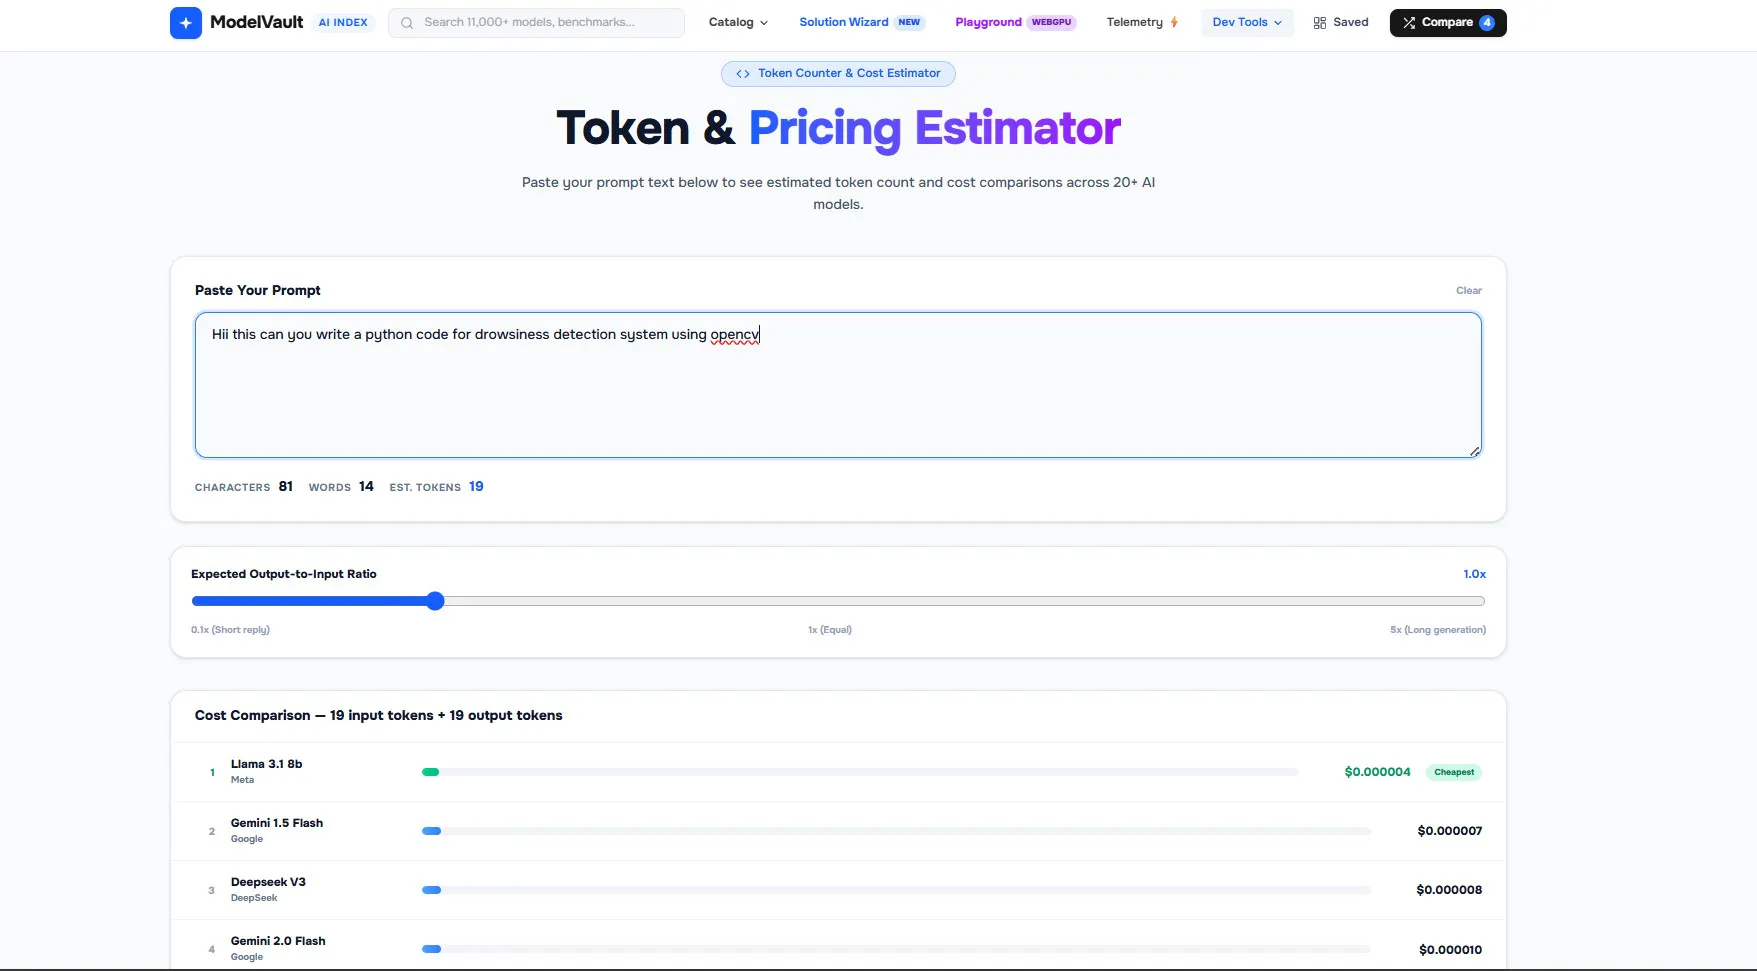Select the Gemini 2.0 Flash model name

pyautogui.click(x=278, y=941)
